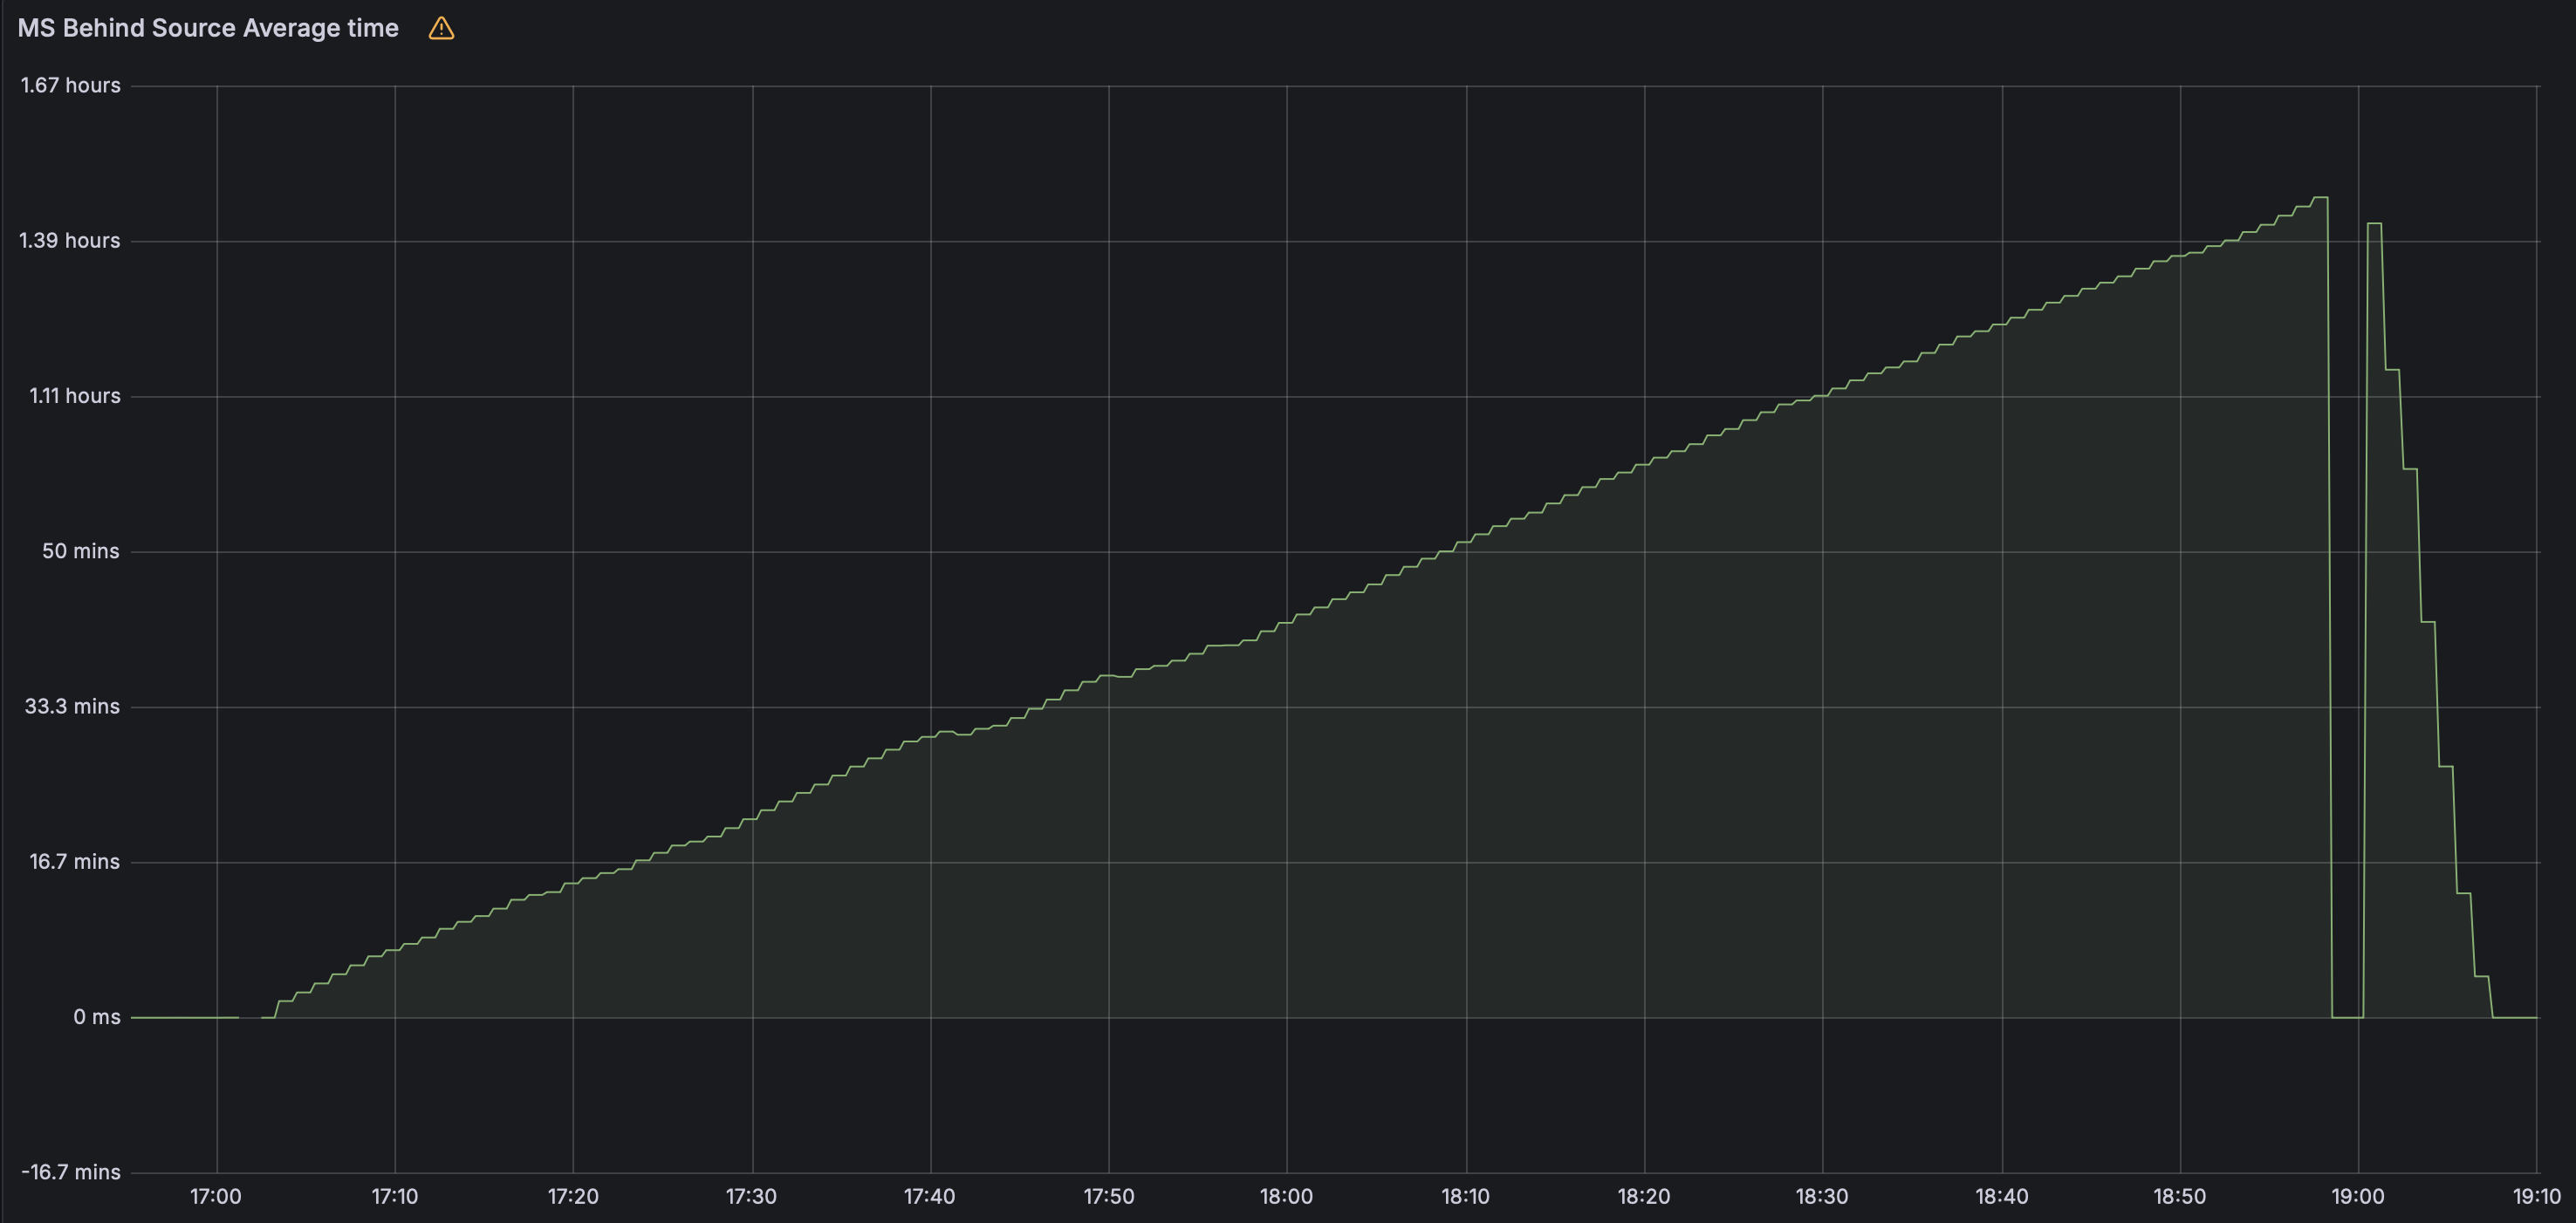
Task: Click the yellow warning triangle icon
Action: [441, 28]
